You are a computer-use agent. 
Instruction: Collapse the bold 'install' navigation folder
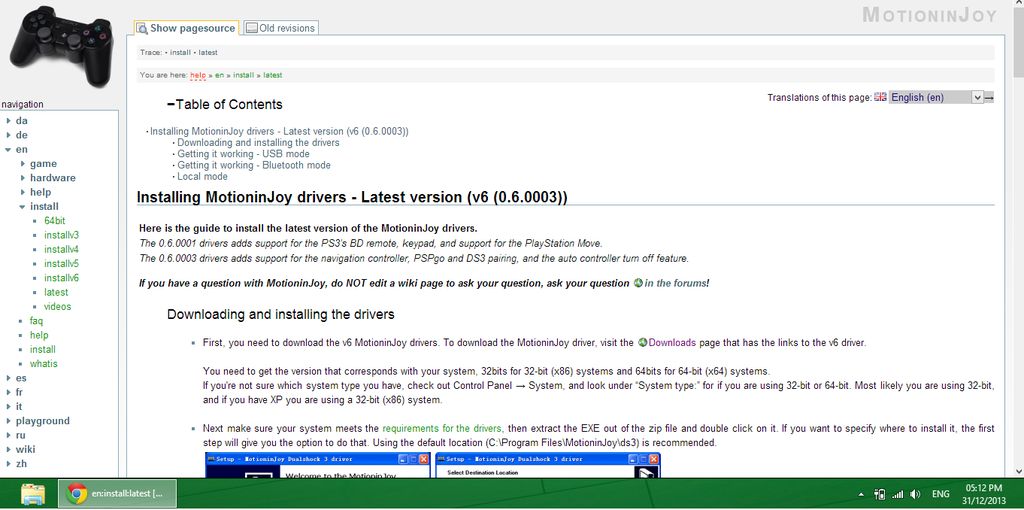tap(23, 206)
